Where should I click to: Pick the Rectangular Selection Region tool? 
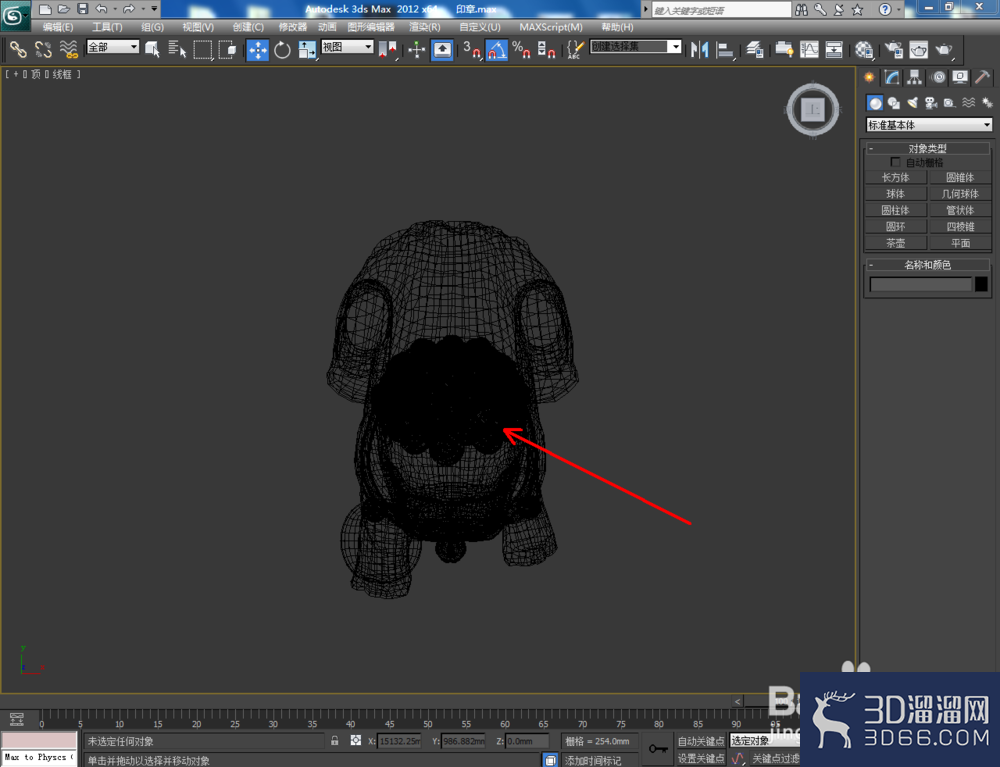(203, 49)
